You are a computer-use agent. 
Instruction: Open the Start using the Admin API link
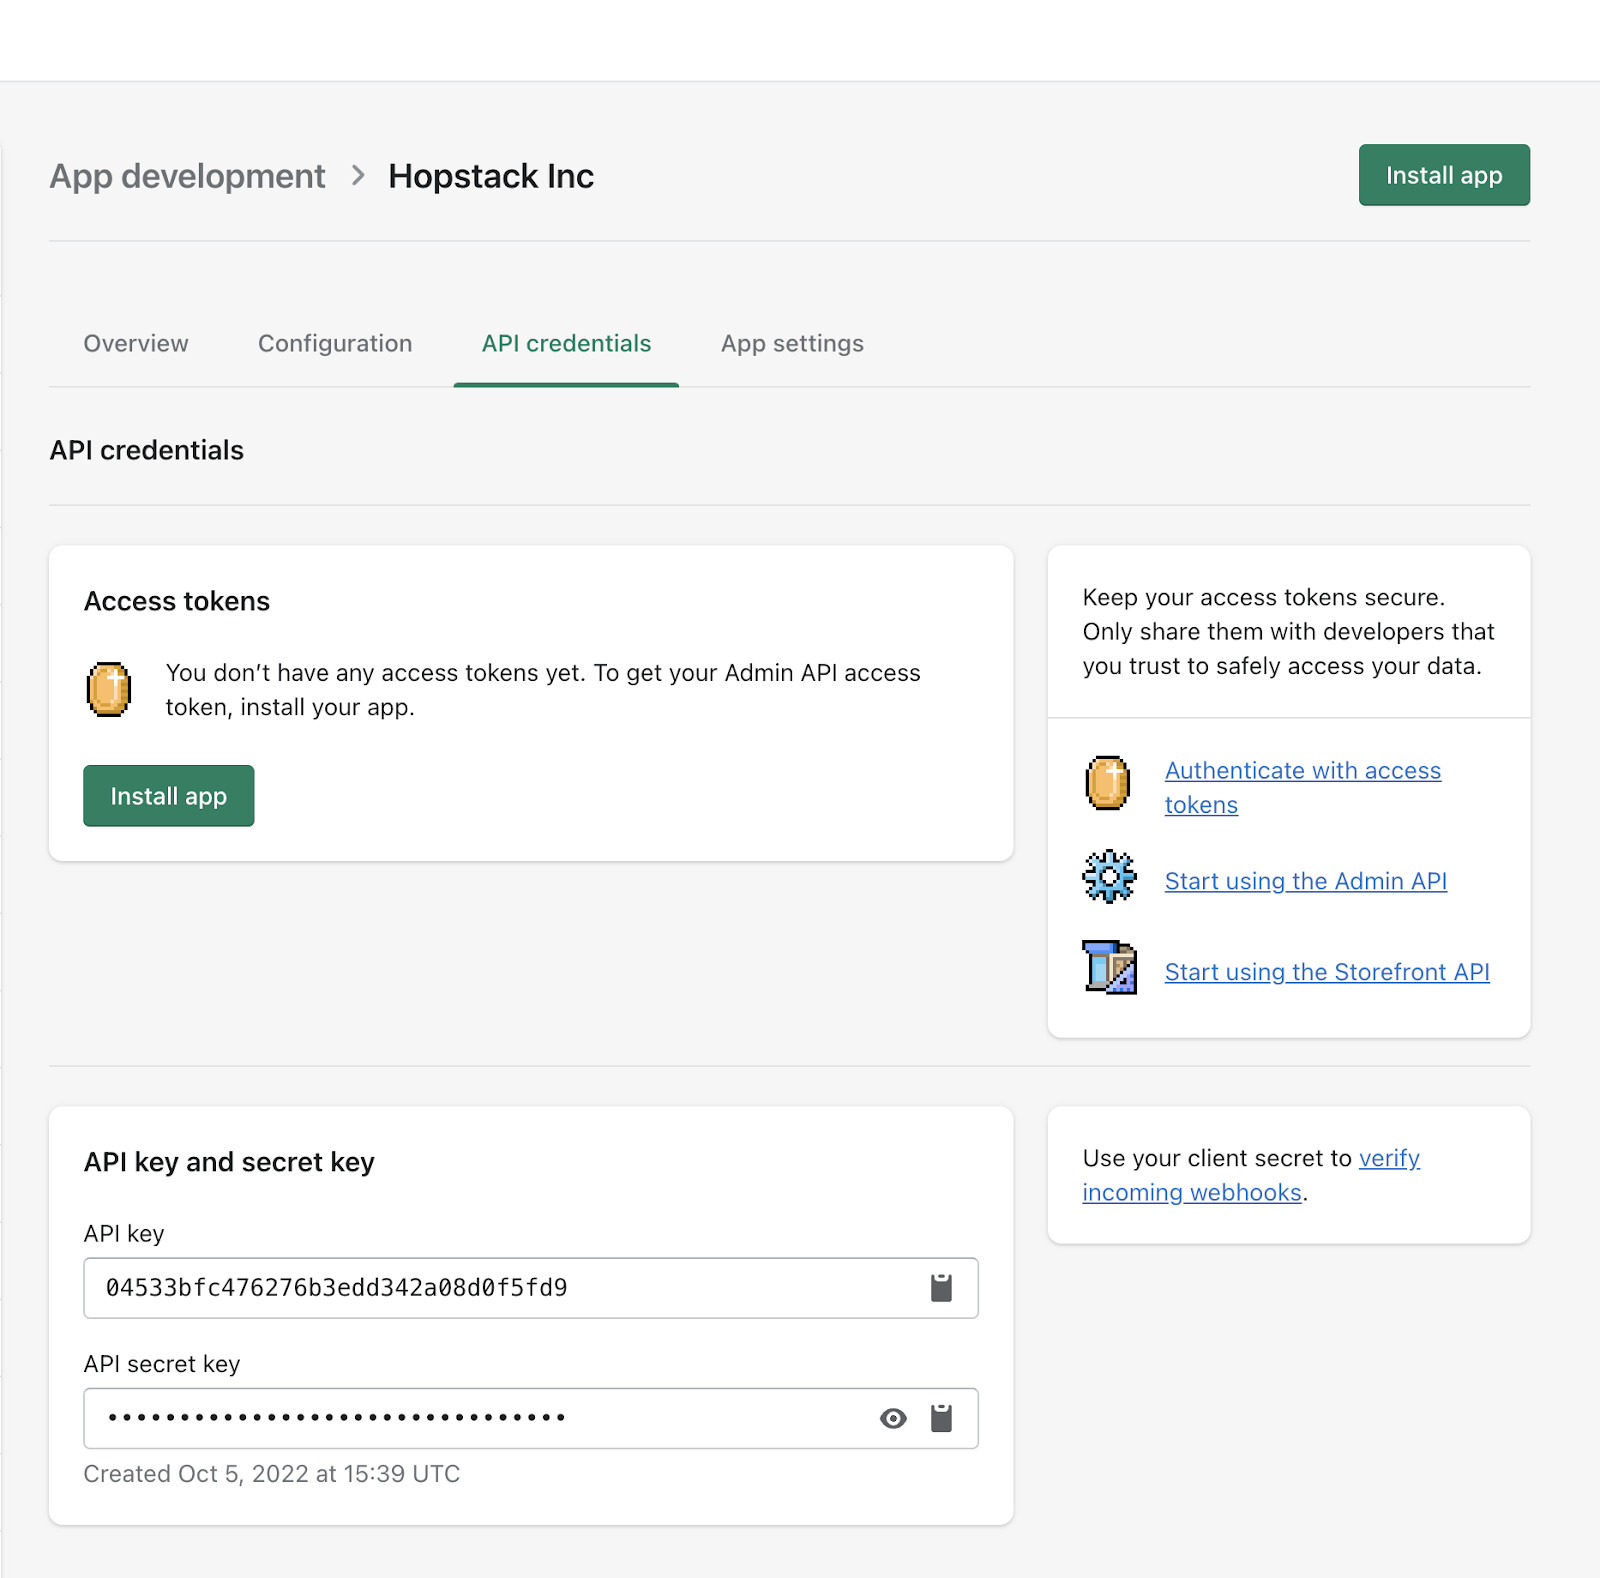point(1305,881)
